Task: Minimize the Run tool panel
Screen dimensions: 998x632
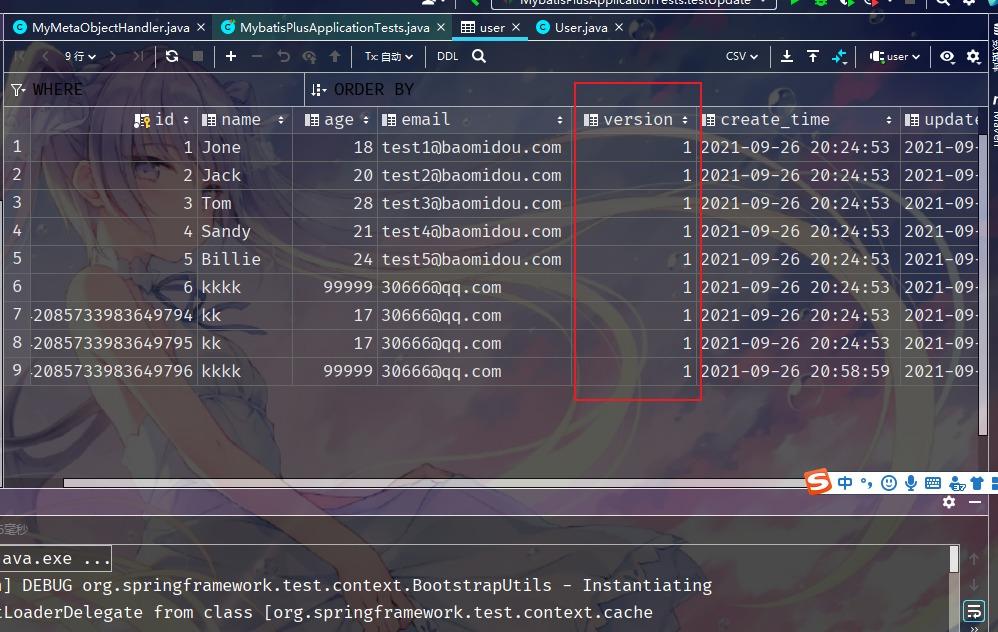Action: [974, 502]
